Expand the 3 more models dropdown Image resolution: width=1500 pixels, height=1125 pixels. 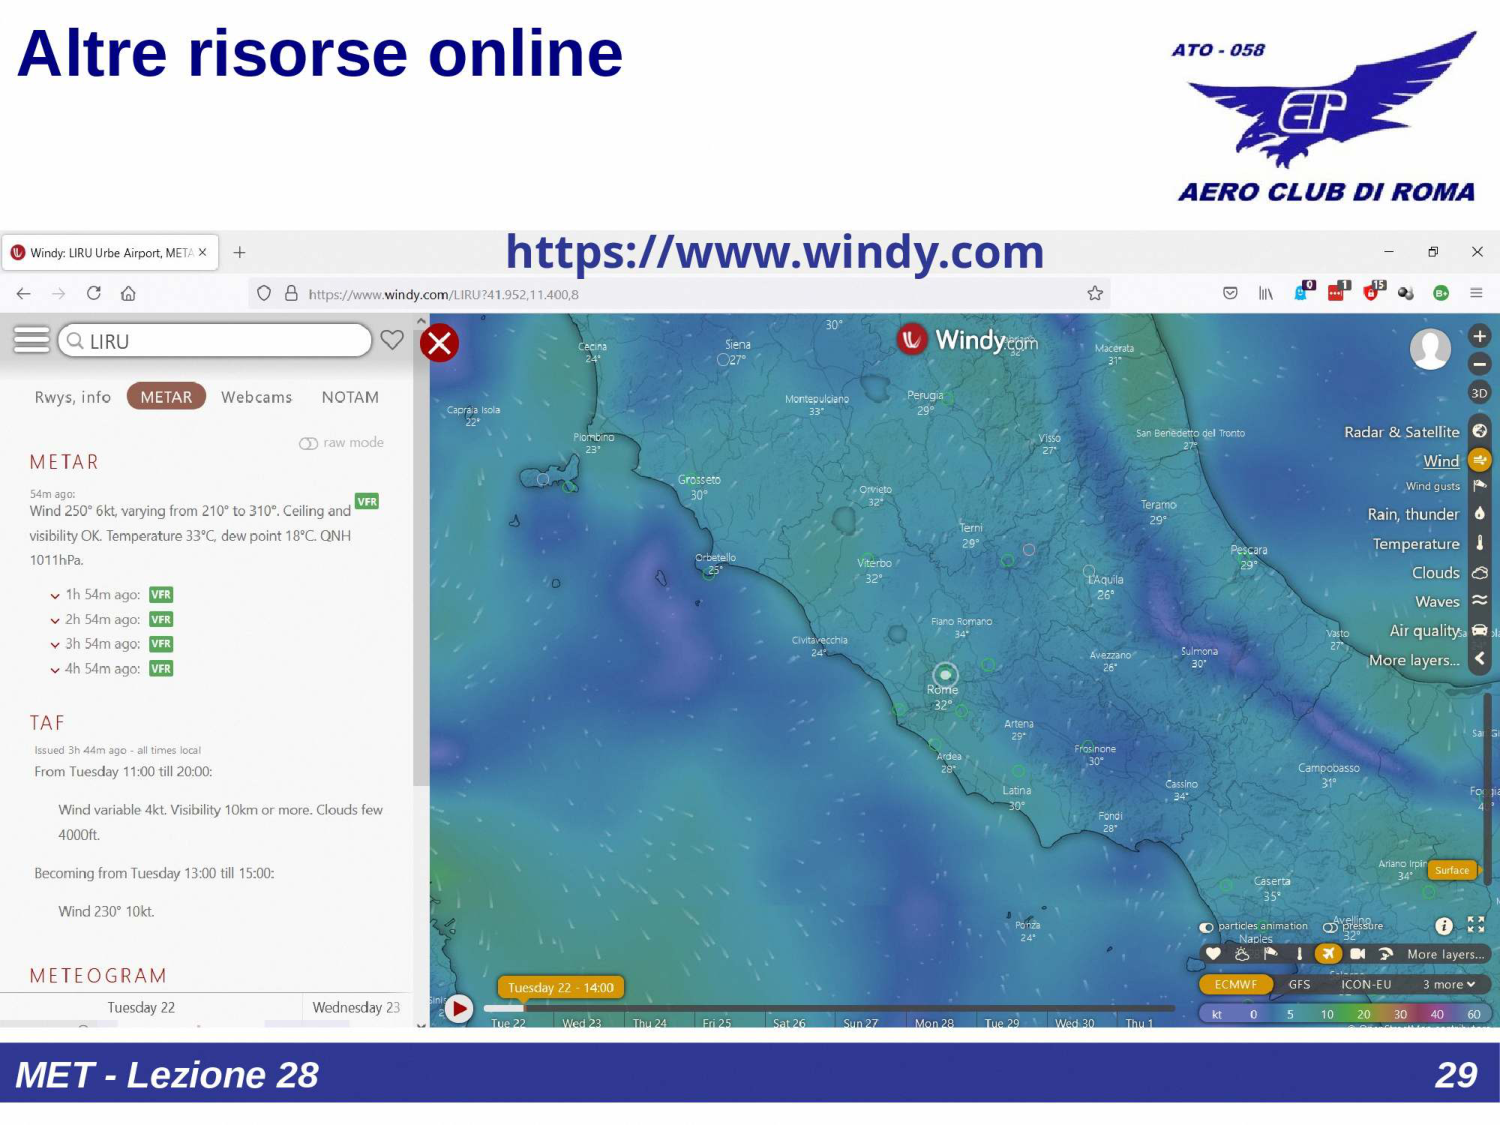tap(1449, 985)
